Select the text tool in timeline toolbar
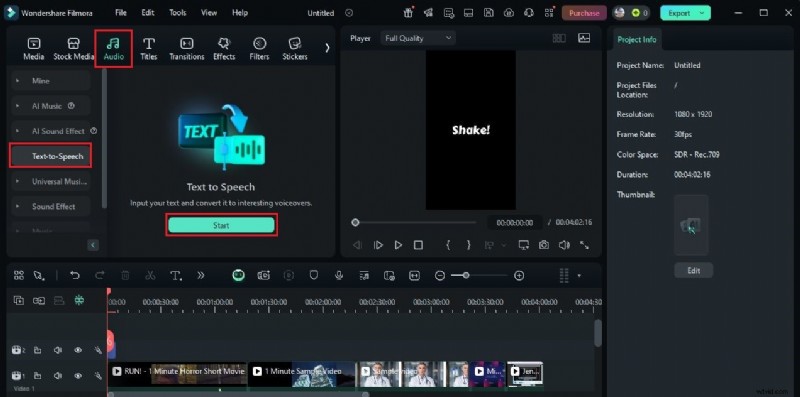800x397 pixels. point(176,276)
